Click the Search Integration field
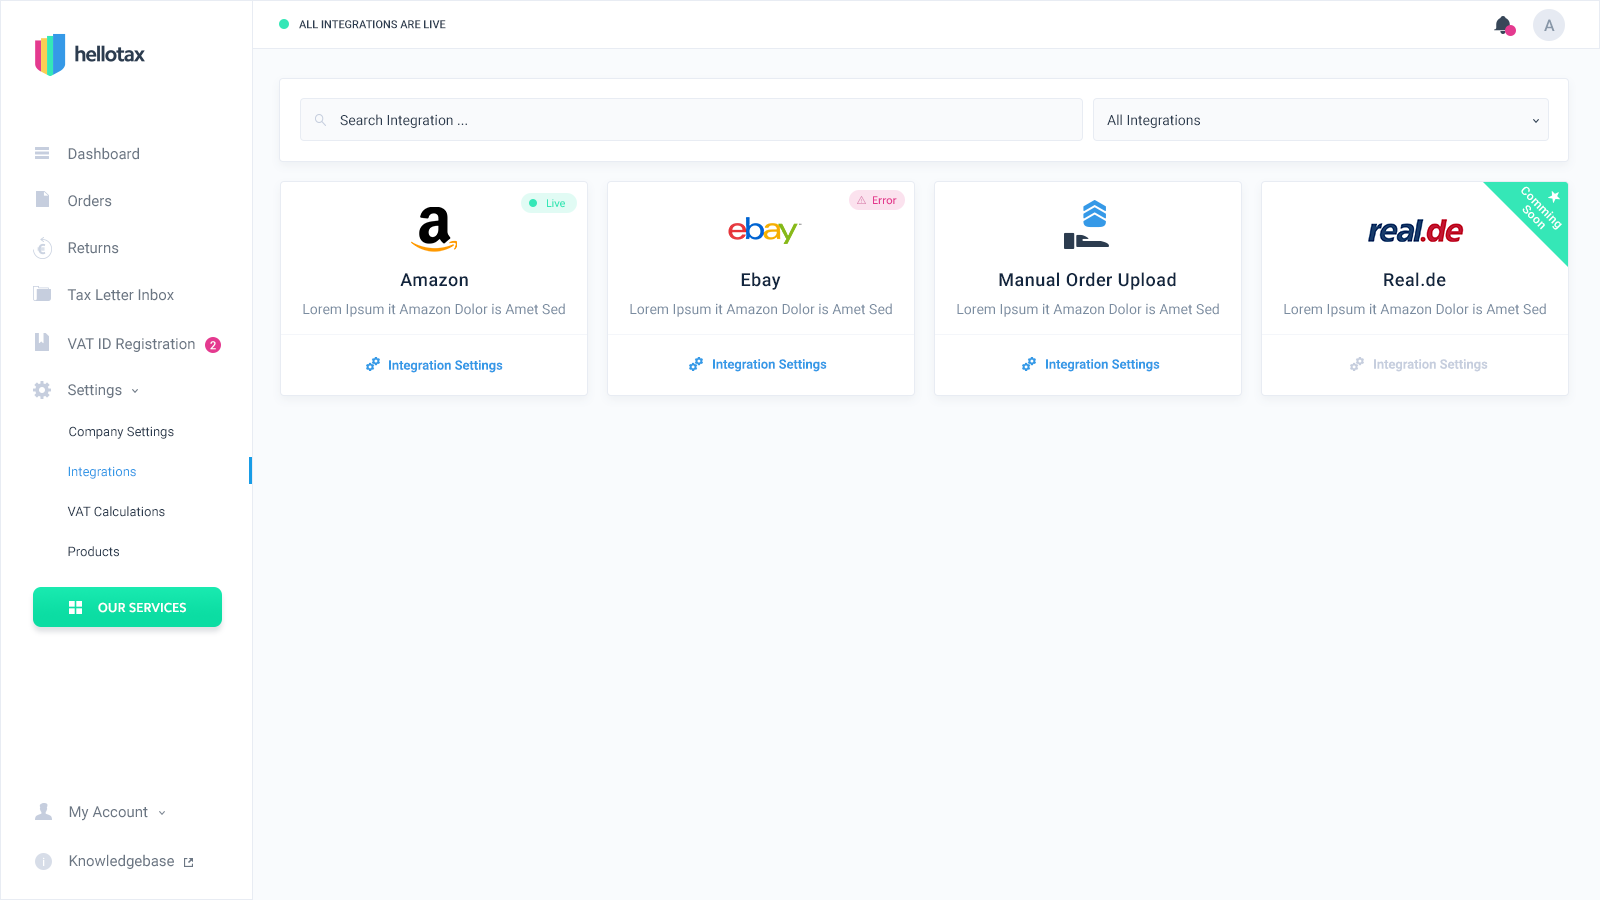 [691, 120]
